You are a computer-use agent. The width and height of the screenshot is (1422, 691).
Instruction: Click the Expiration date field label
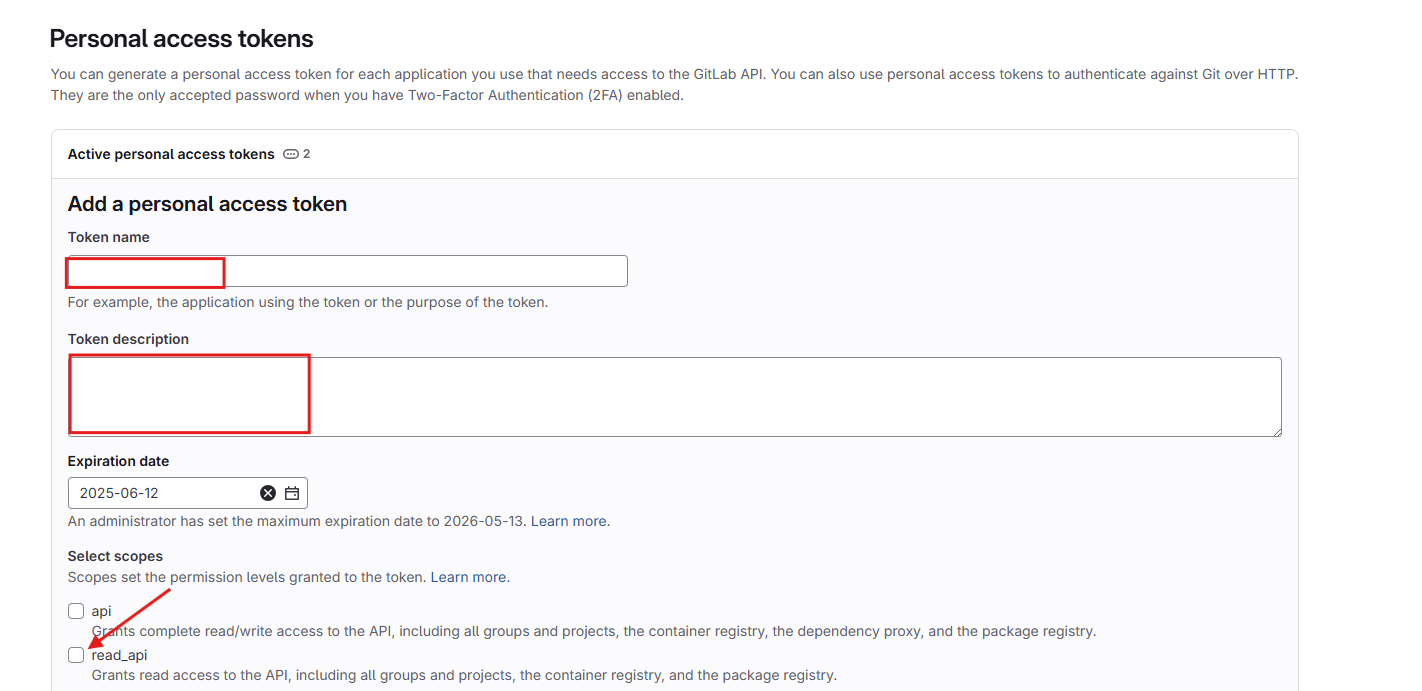118,461
